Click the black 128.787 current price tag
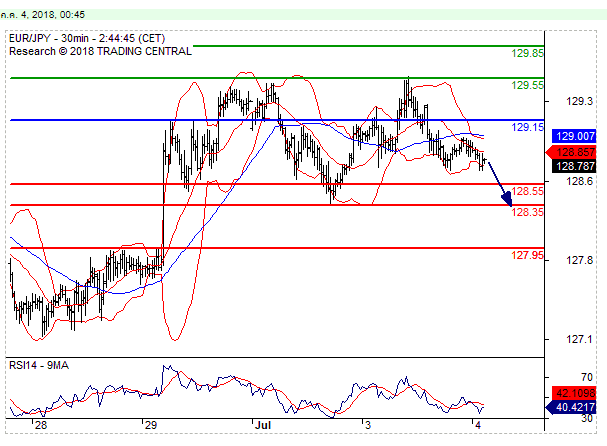607x446 pixels. pyautogui.click(x=574, y=166)
